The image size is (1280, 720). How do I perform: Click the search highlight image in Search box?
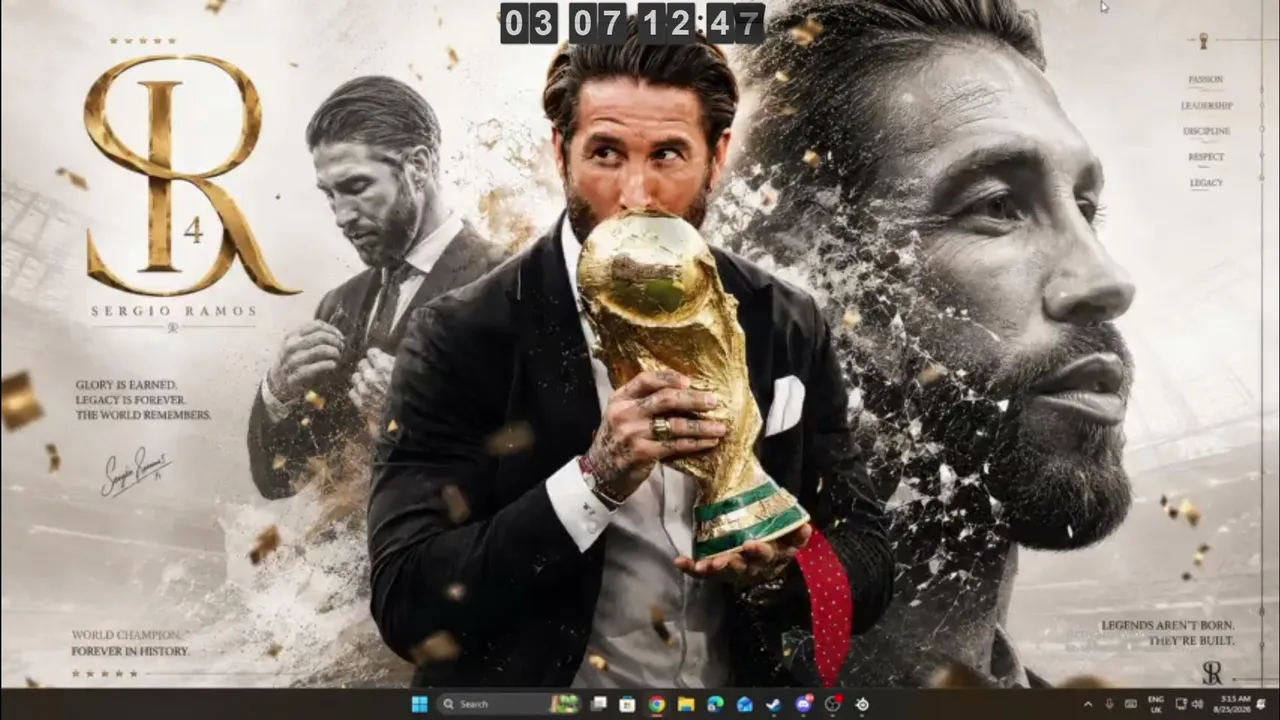565,704
